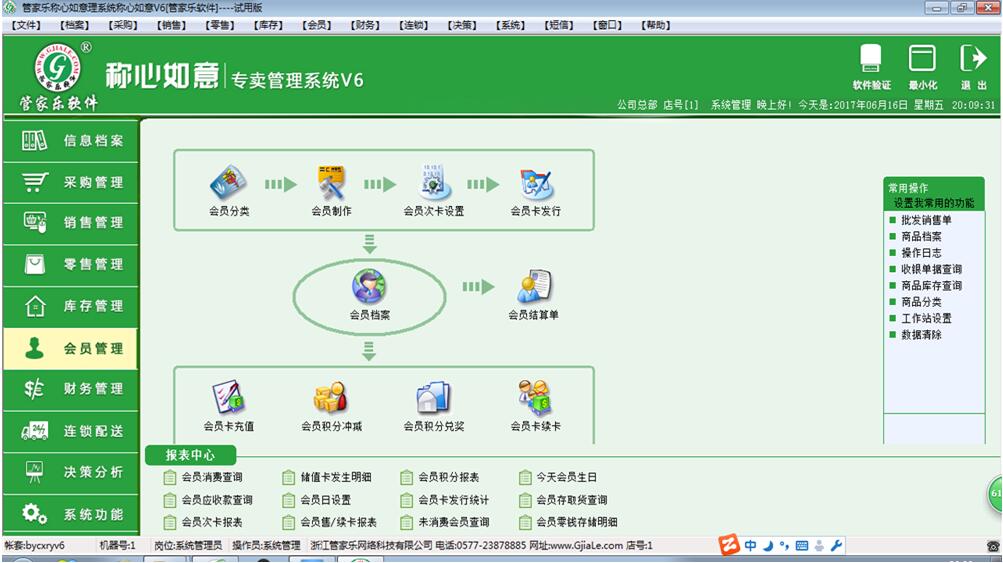Open the 会员次卡设置 icon

coord(434,183)
